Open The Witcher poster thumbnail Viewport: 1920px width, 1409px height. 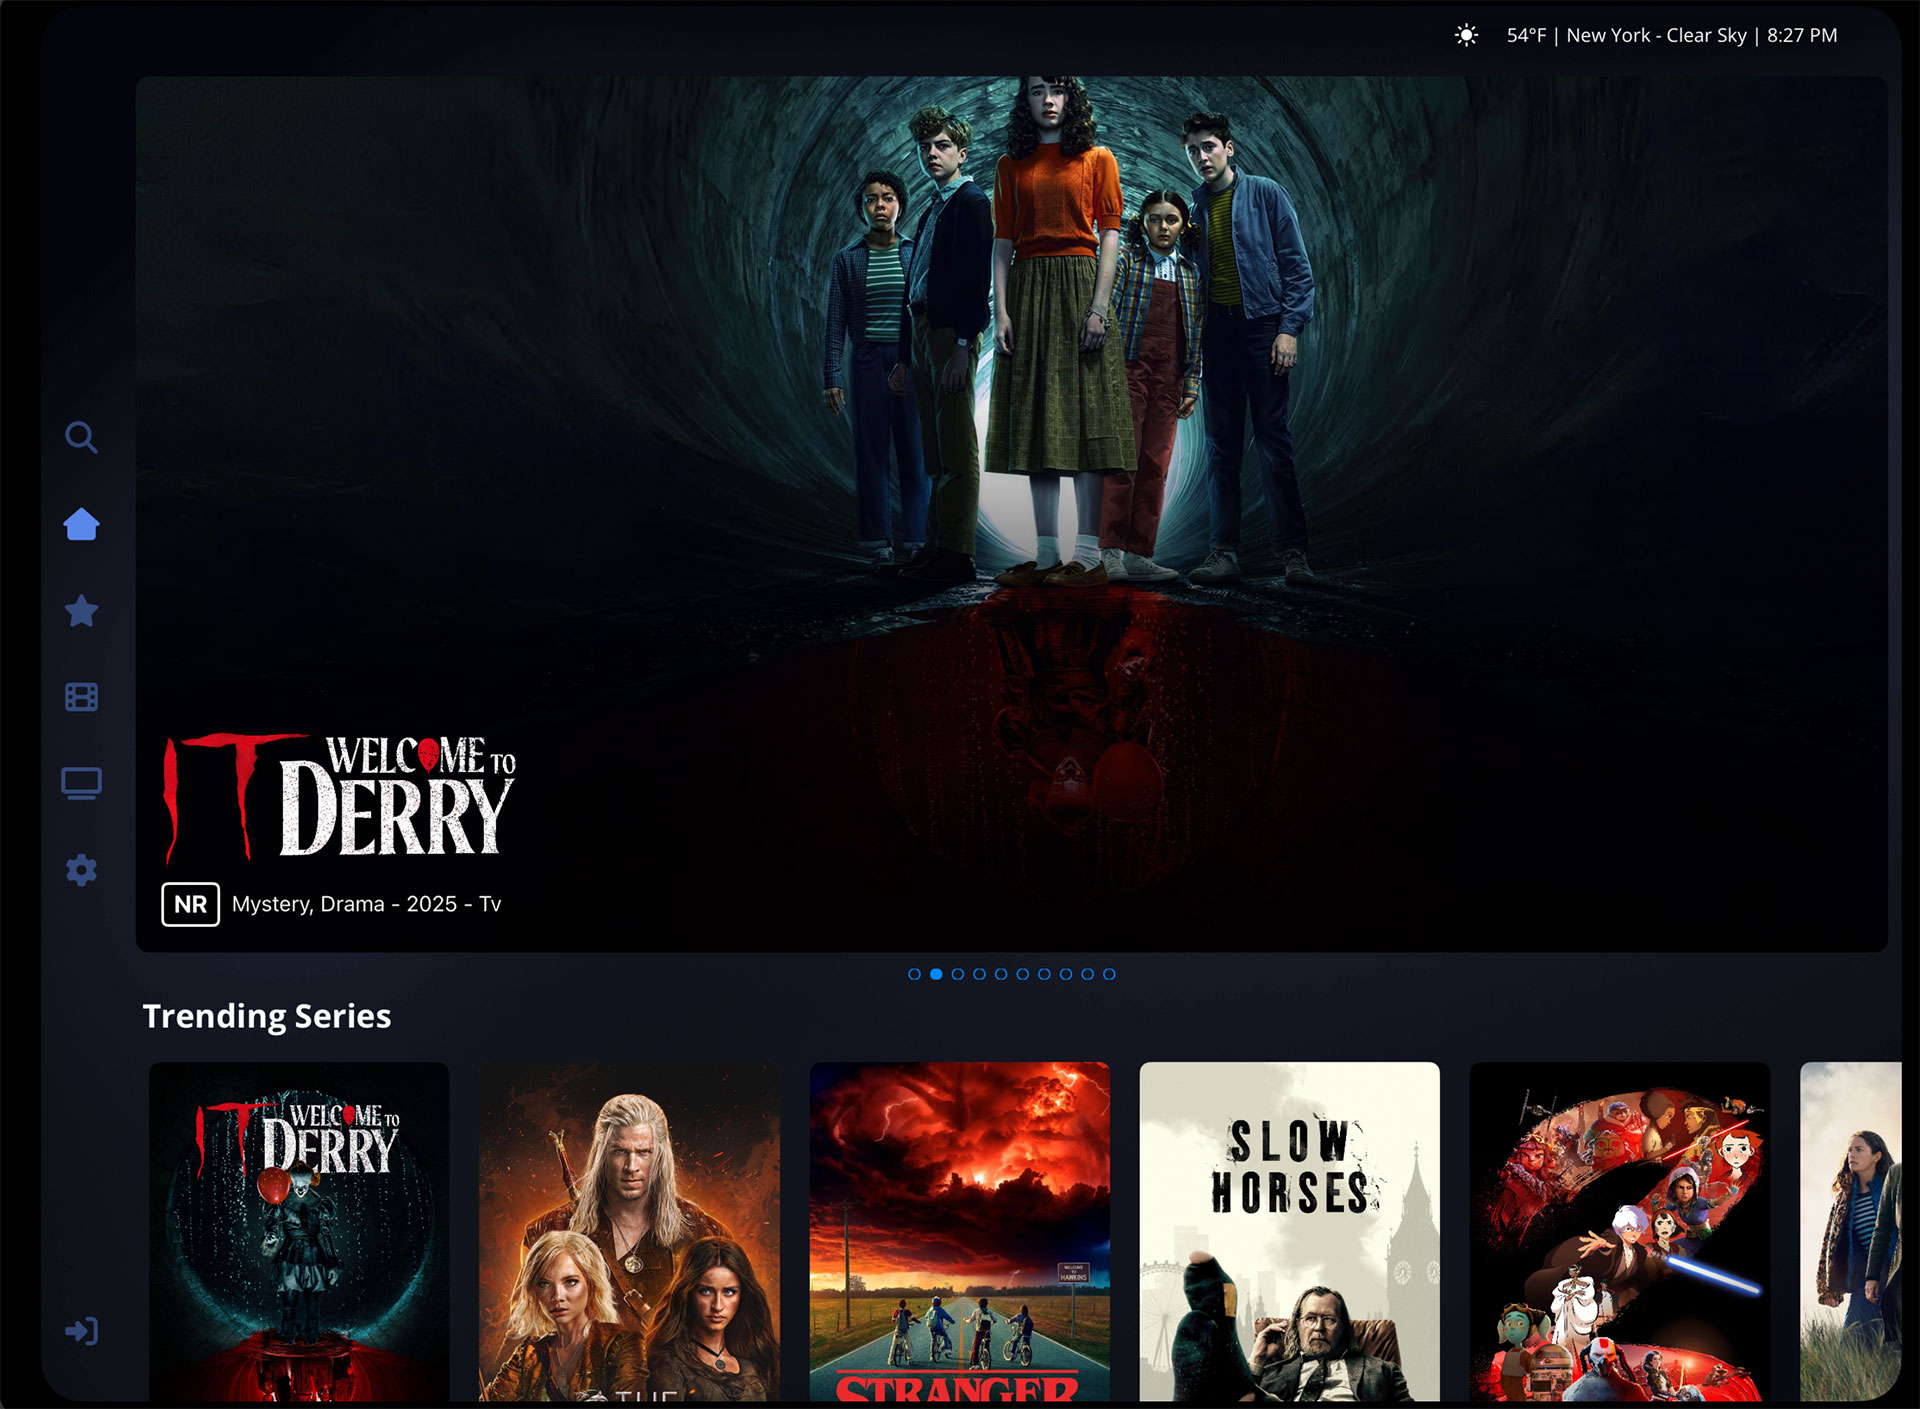coord(629,1232)
